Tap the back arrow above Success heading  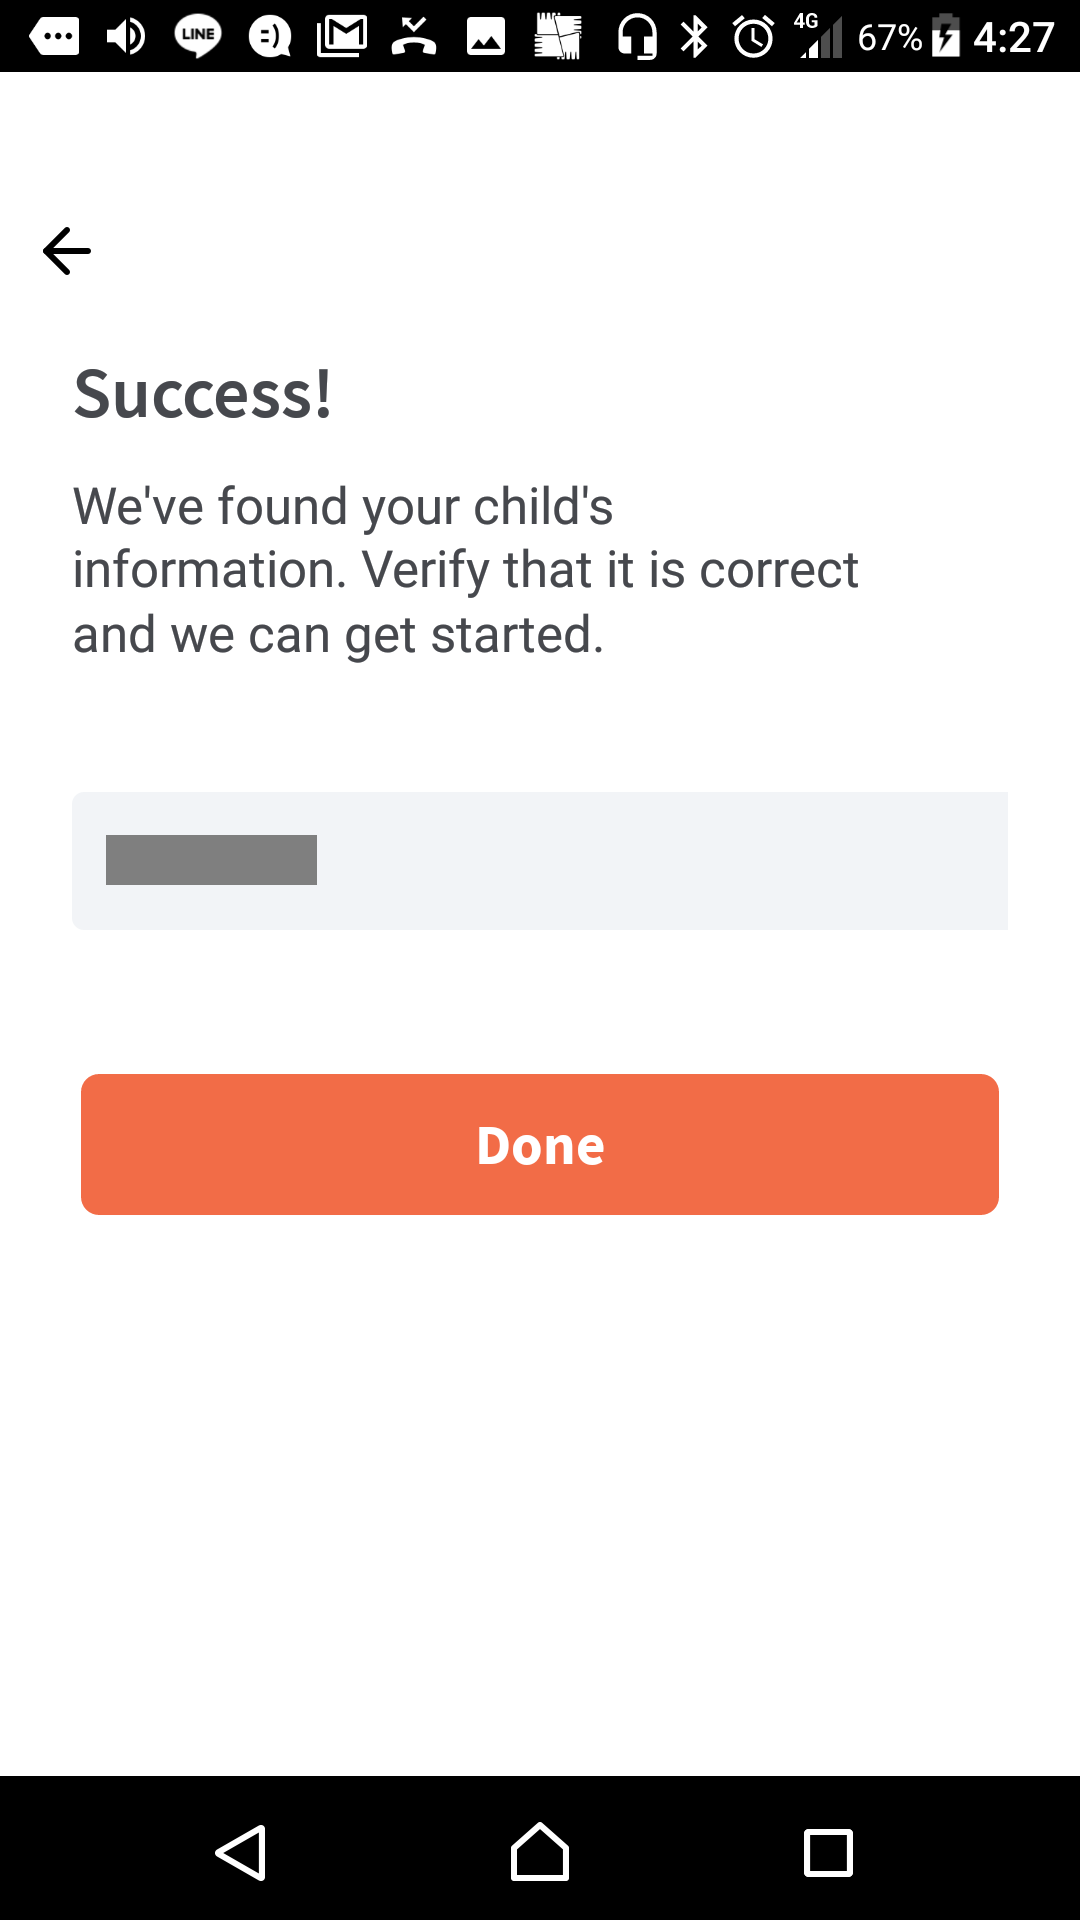click(67, 250)
